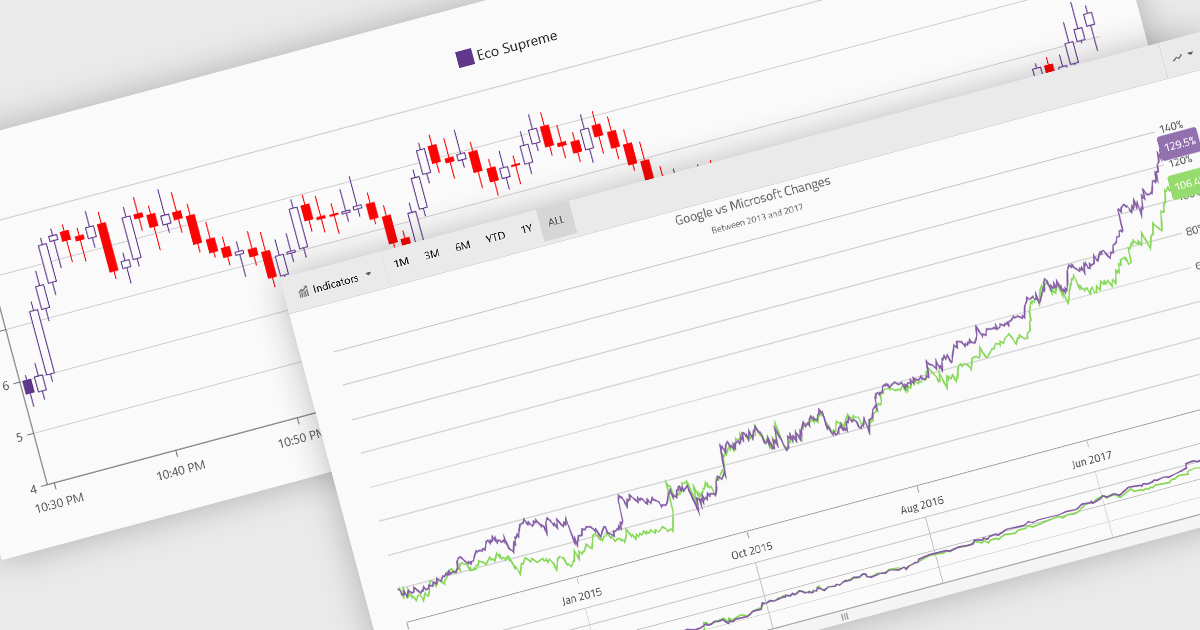Viewport: 1200px width, 630px height.
Task: Click the navigator scrollbar handle
Action: click(x=844, y=616)
